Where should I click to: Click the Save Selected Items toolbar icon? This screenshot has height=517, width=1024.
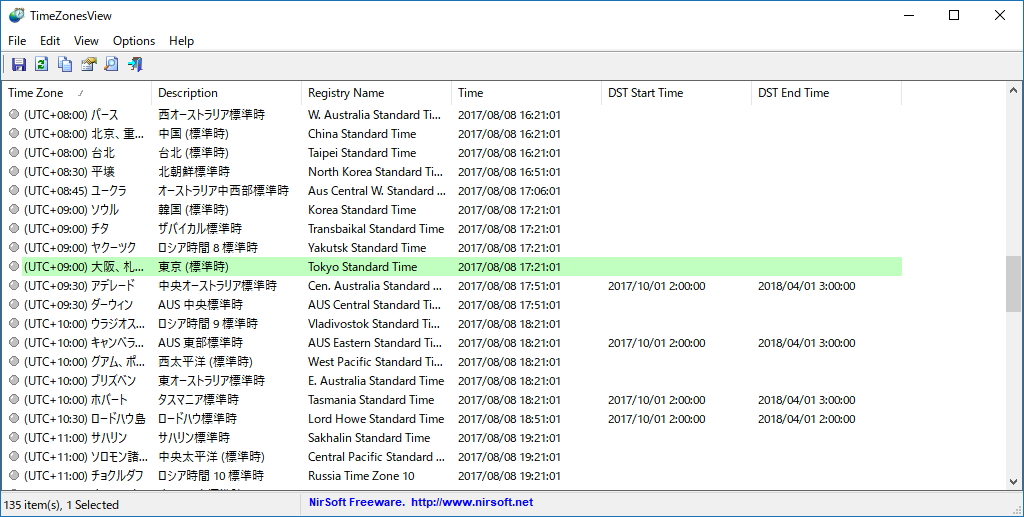coord(18,64)
